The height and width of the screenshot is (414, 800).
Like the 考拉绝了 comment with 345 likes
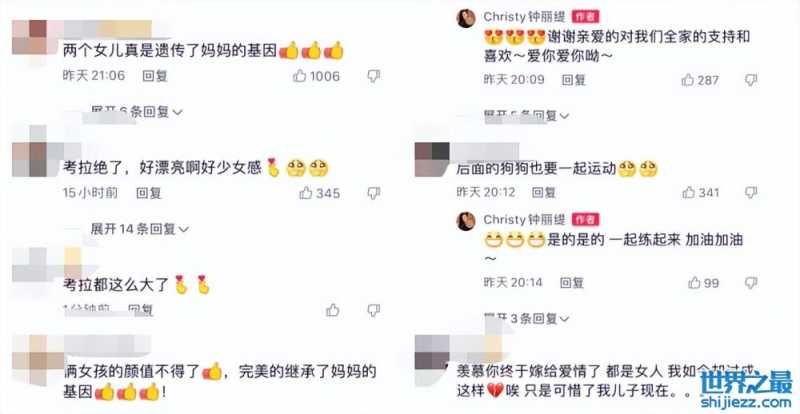[x=306, y=193]
